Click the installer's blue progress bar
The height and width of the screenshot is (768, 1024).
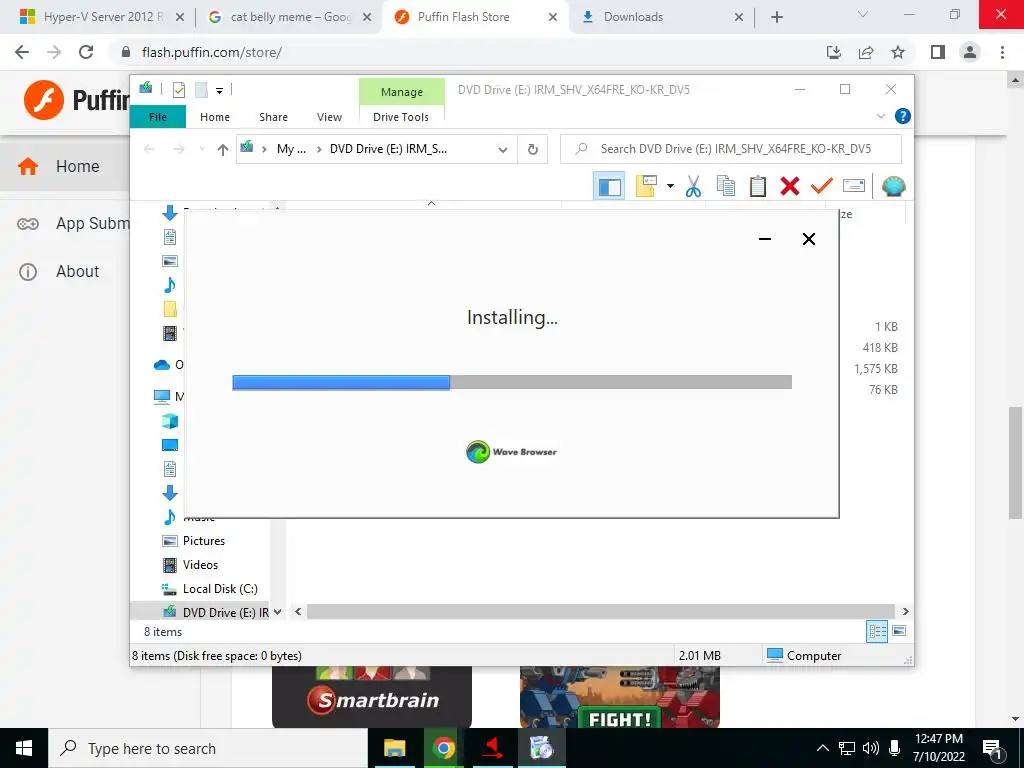point(341,383)
